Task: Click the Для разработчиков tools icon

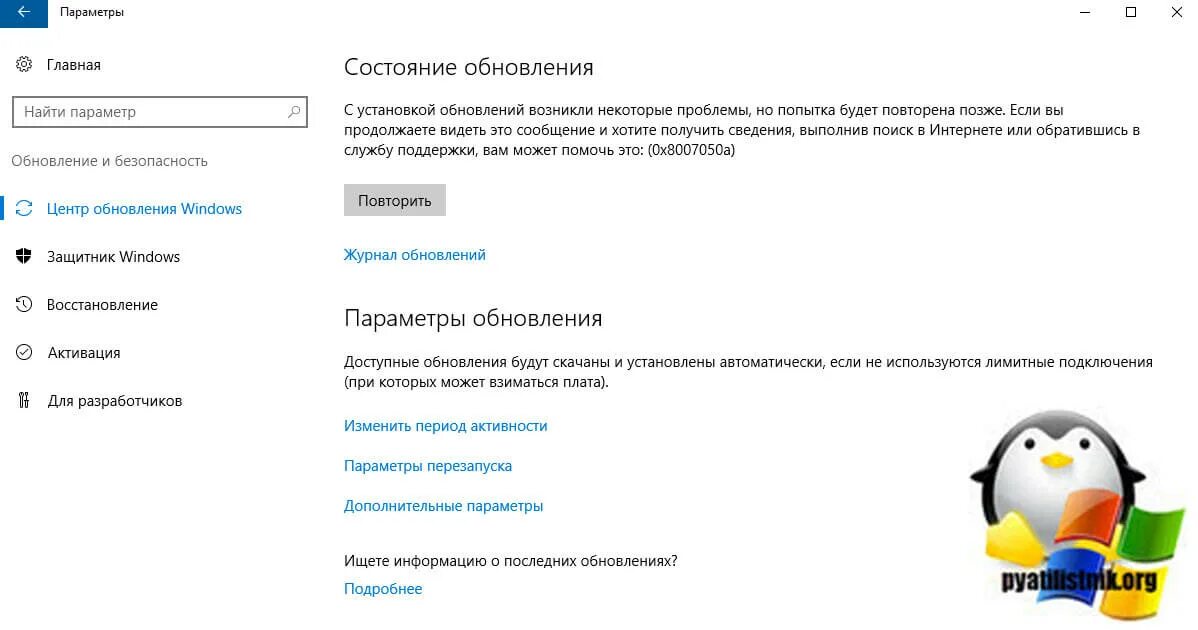Action: tap(24, 400)
